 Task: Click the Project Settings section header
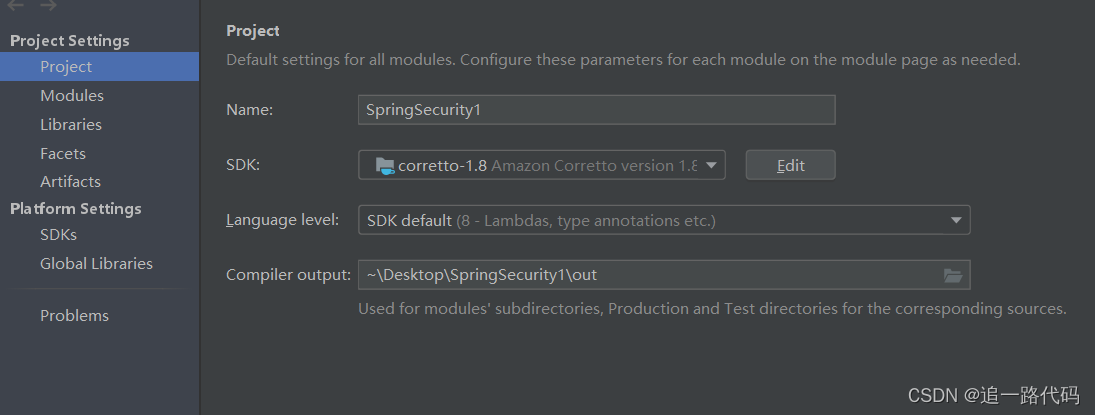coord(70,41)
